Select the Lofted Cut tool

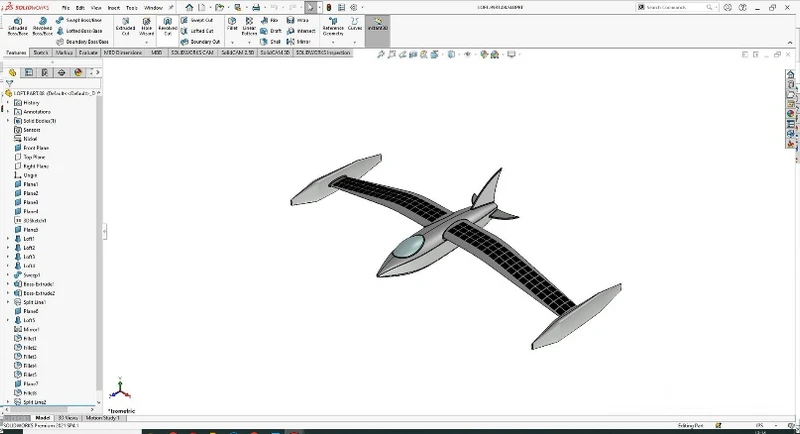tap(197, 31)
